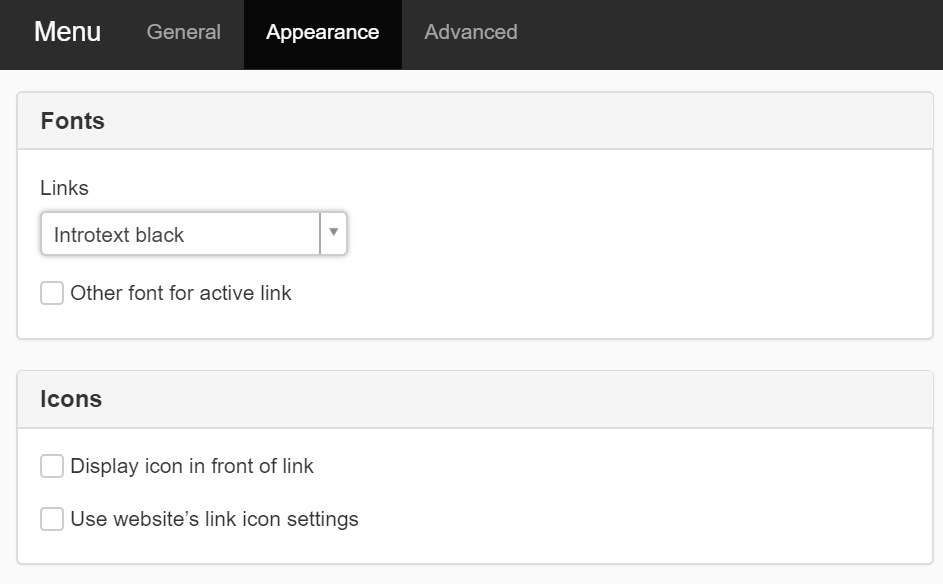This screenshot has height=584, width=943.
Task: Click the Icons section header
Action: tap(71, 399)
